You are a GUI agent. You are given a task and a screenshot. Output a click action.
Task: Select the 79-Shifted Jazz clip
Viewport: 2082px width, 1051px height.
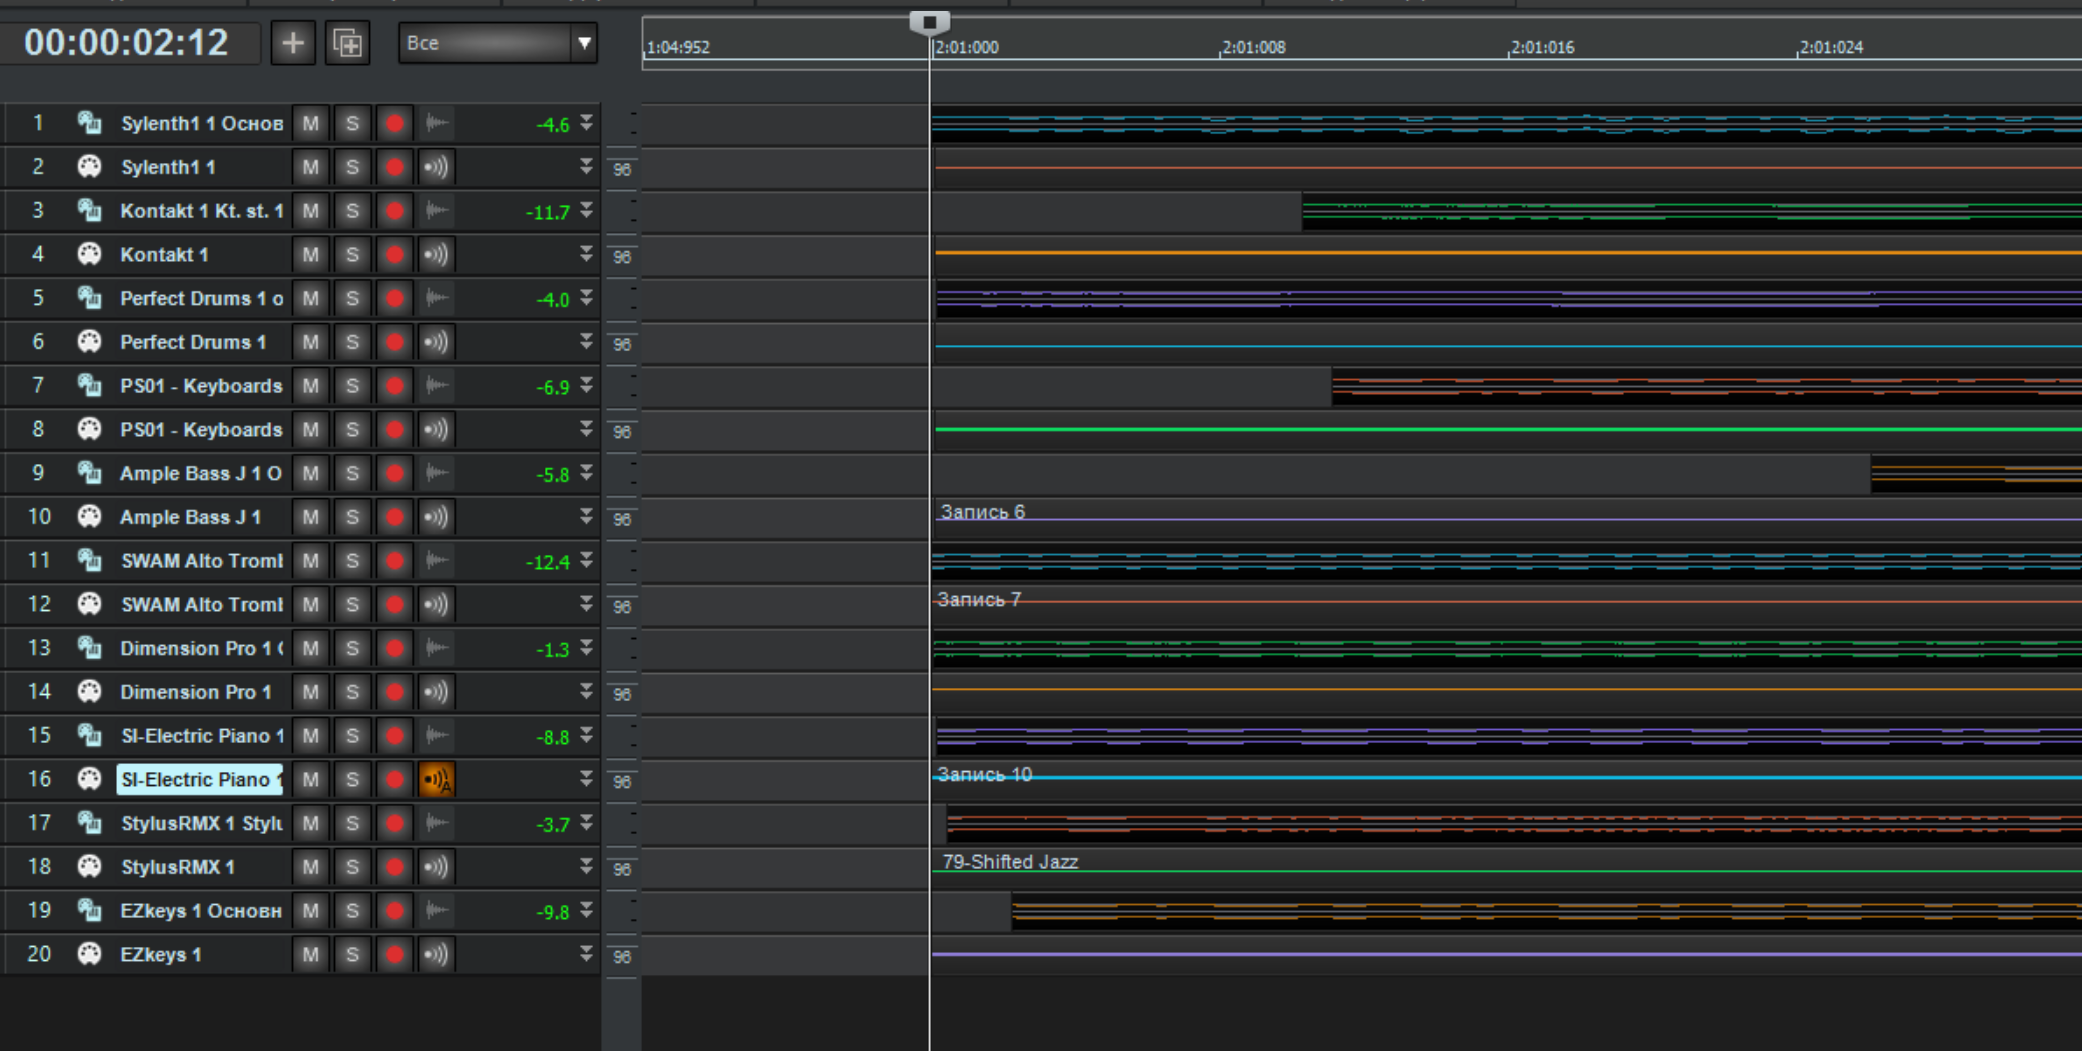[x=1010, y=862]
